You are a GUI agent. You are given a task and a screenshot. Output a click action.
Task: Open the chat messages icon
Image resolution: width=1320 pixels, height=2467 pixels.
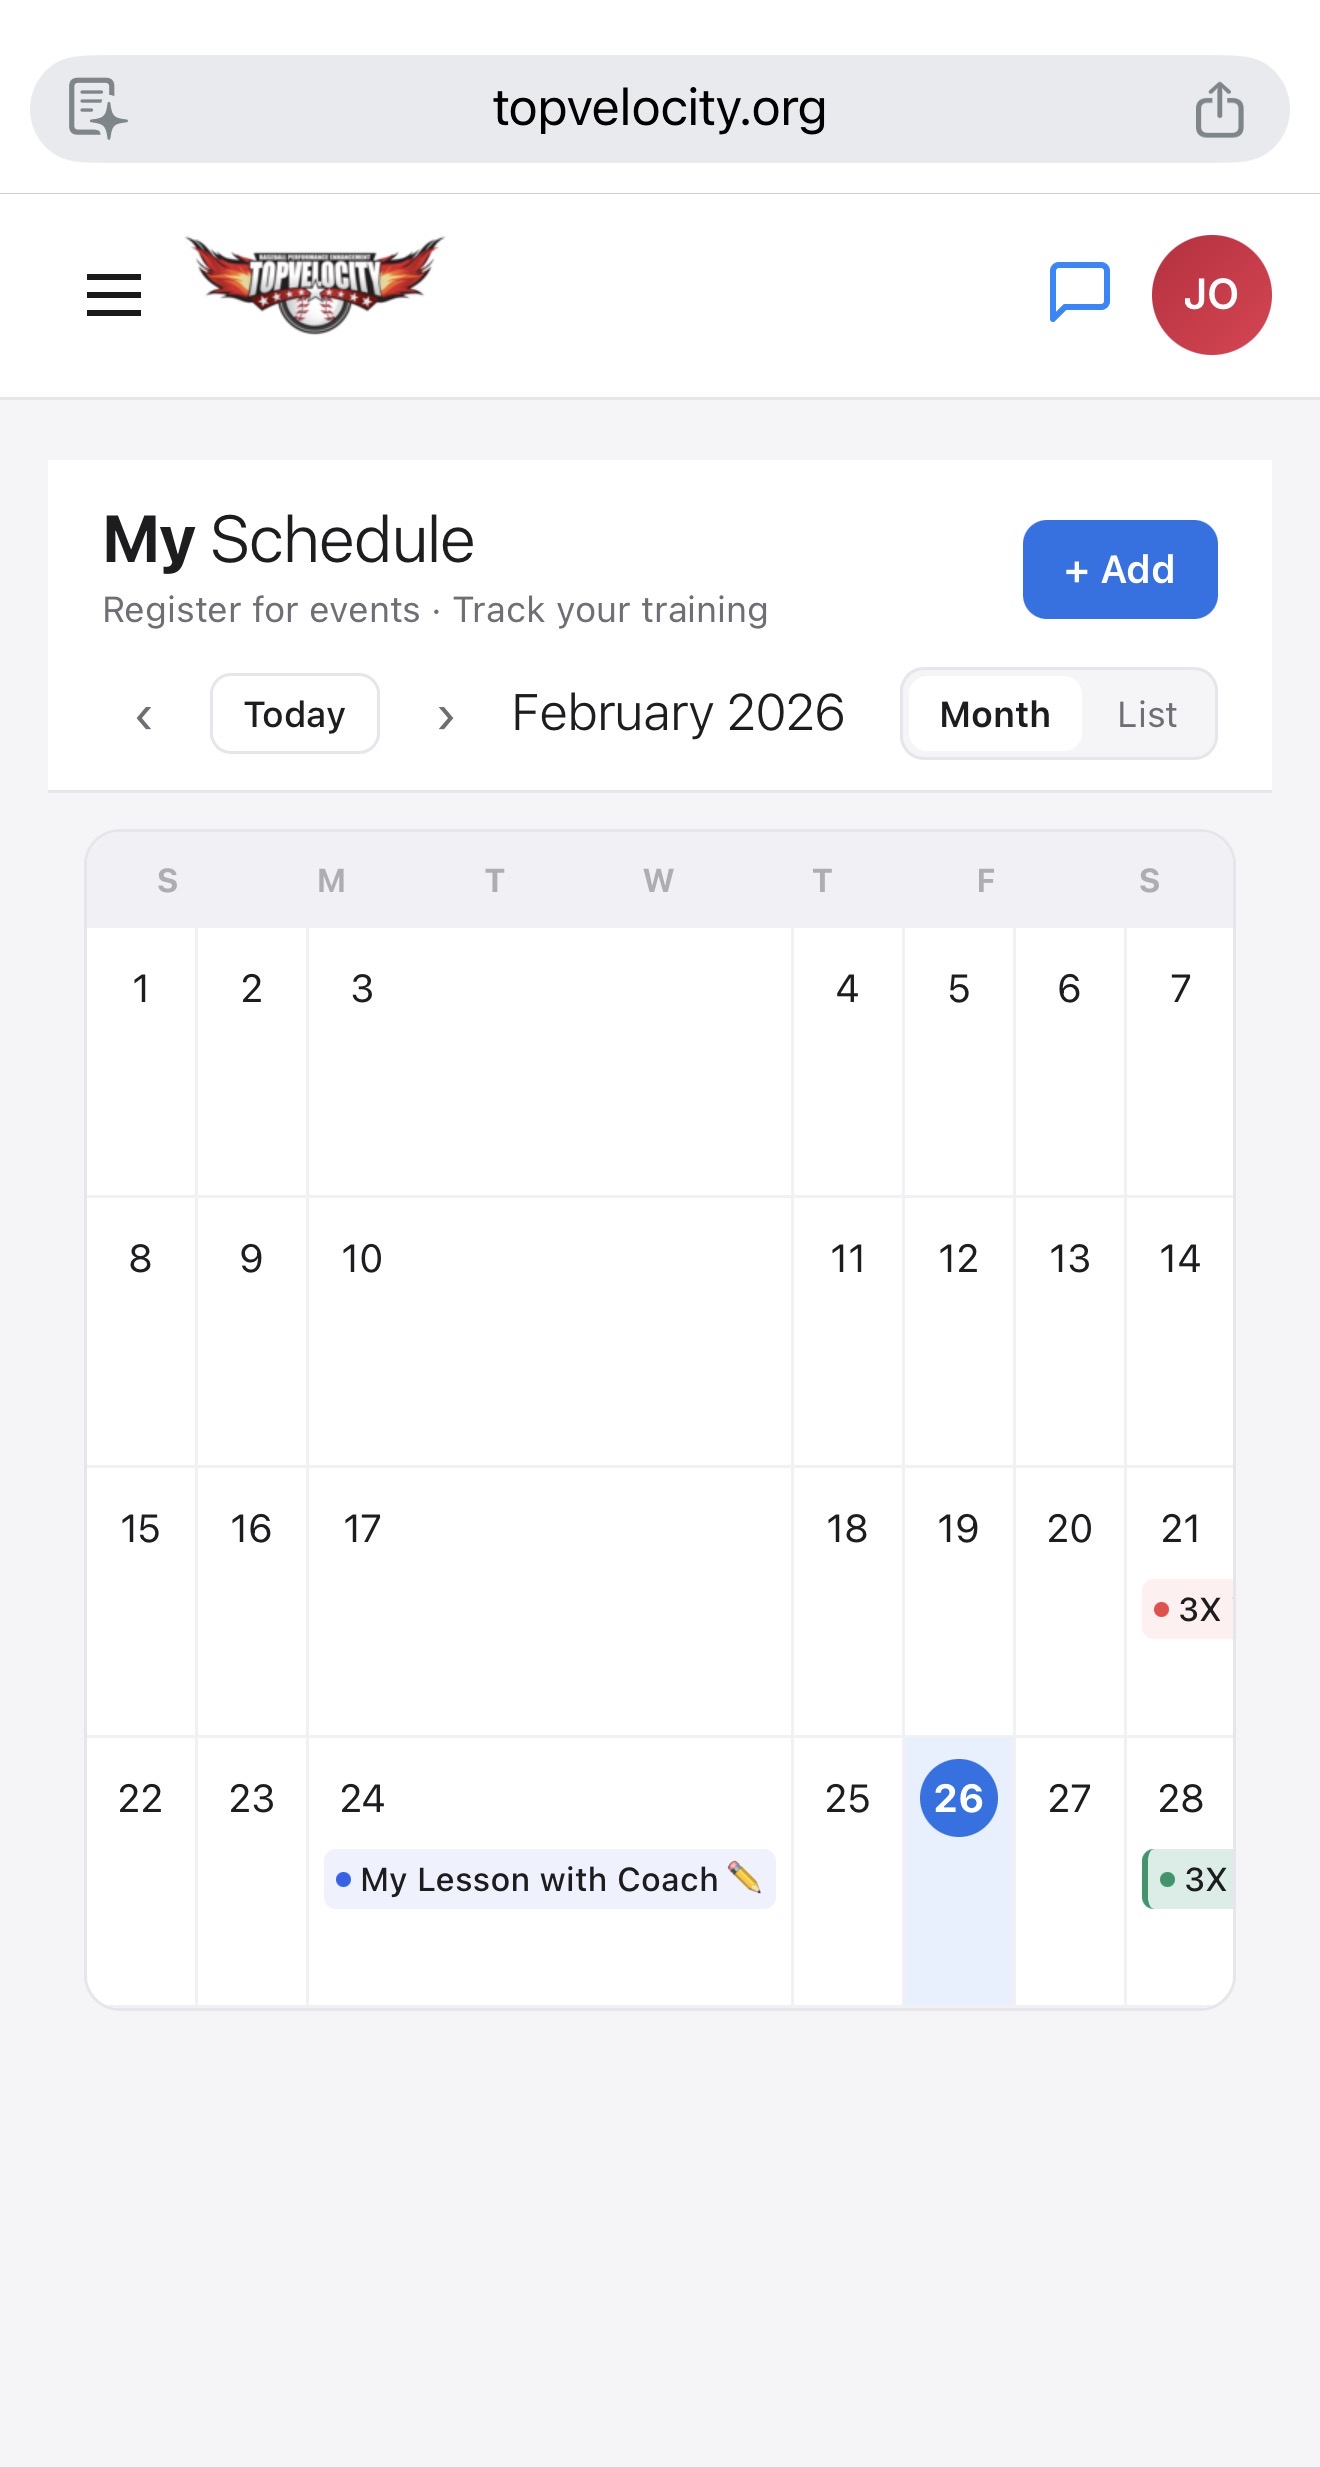[x=1079, y=292]
